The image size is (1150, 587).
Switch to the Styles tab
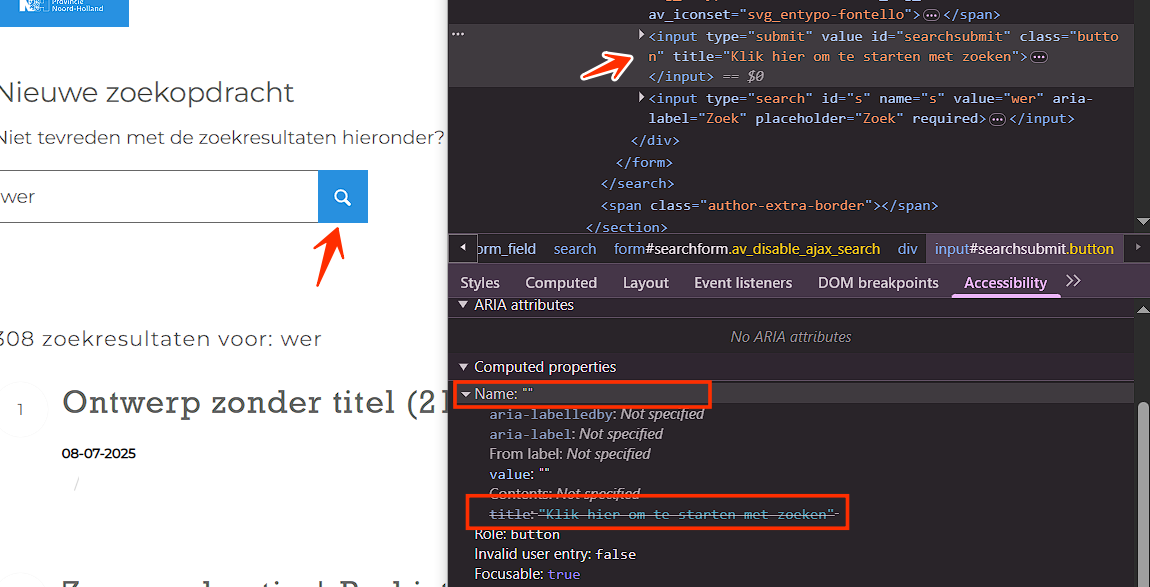(480, 283)
